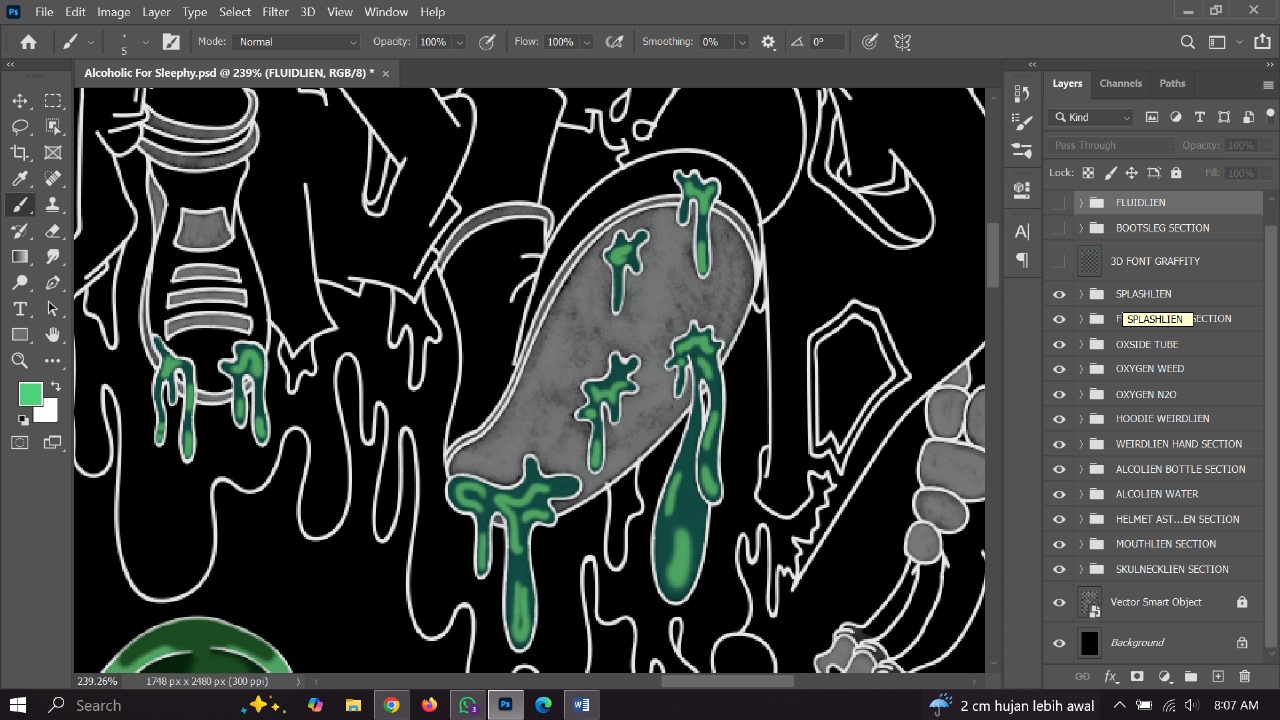1280x720 pixels.
Task: Create a new layer group
Action: click(1191, 677)
